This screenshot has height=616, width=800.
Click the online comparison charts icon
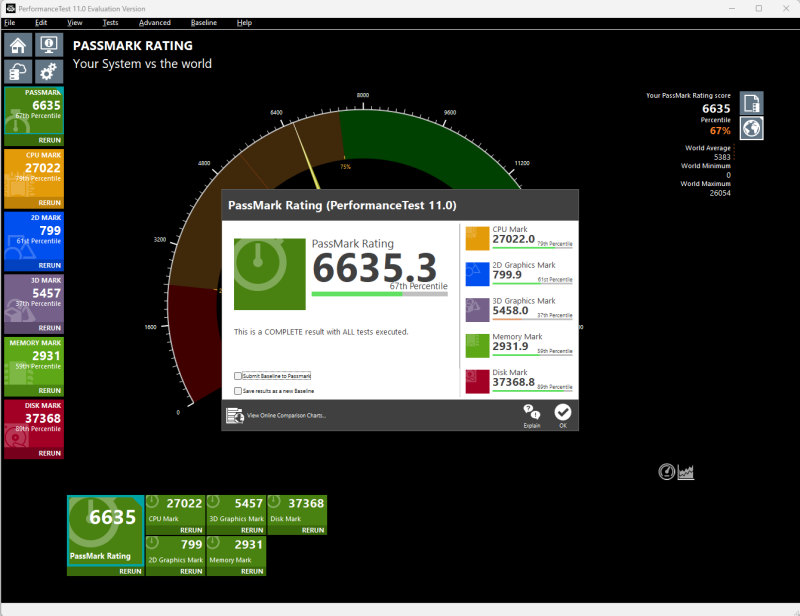click(x=235, y=415)
